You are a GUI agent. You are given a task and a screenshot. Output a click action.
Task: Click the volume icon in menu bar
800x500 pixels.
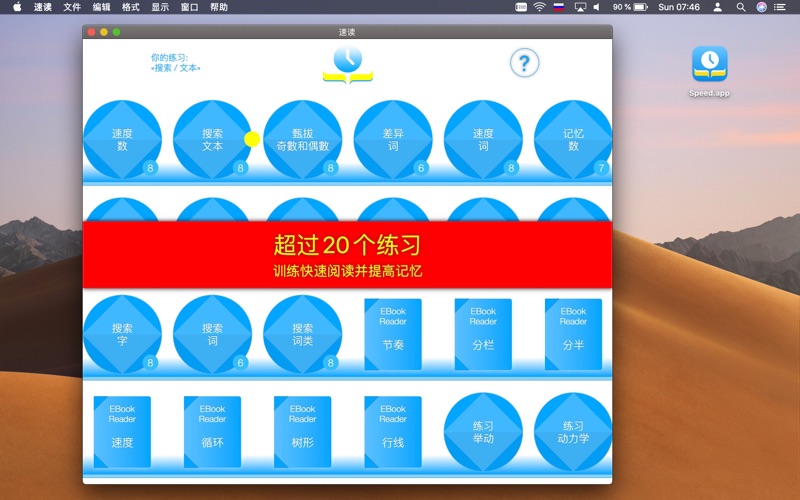click(596, 7)
